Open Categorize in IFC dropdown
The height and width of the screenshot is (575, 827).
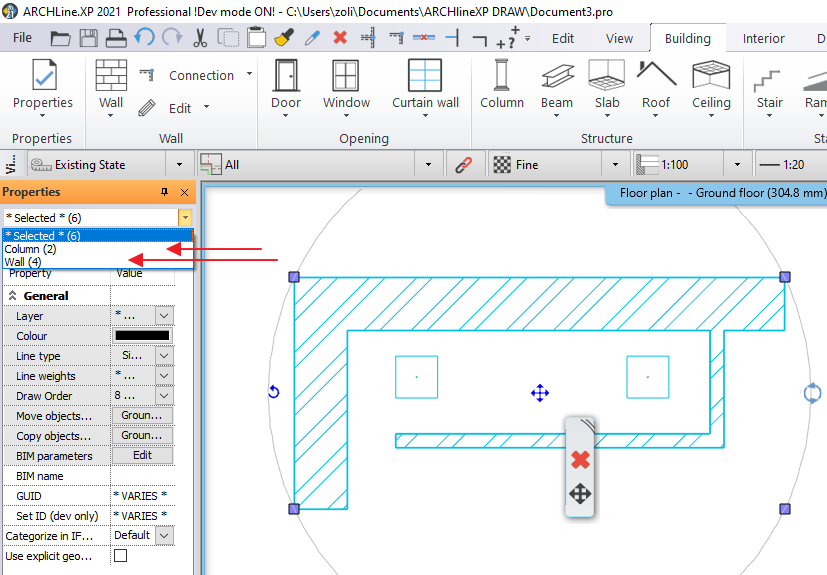click(x=164, y=535)
